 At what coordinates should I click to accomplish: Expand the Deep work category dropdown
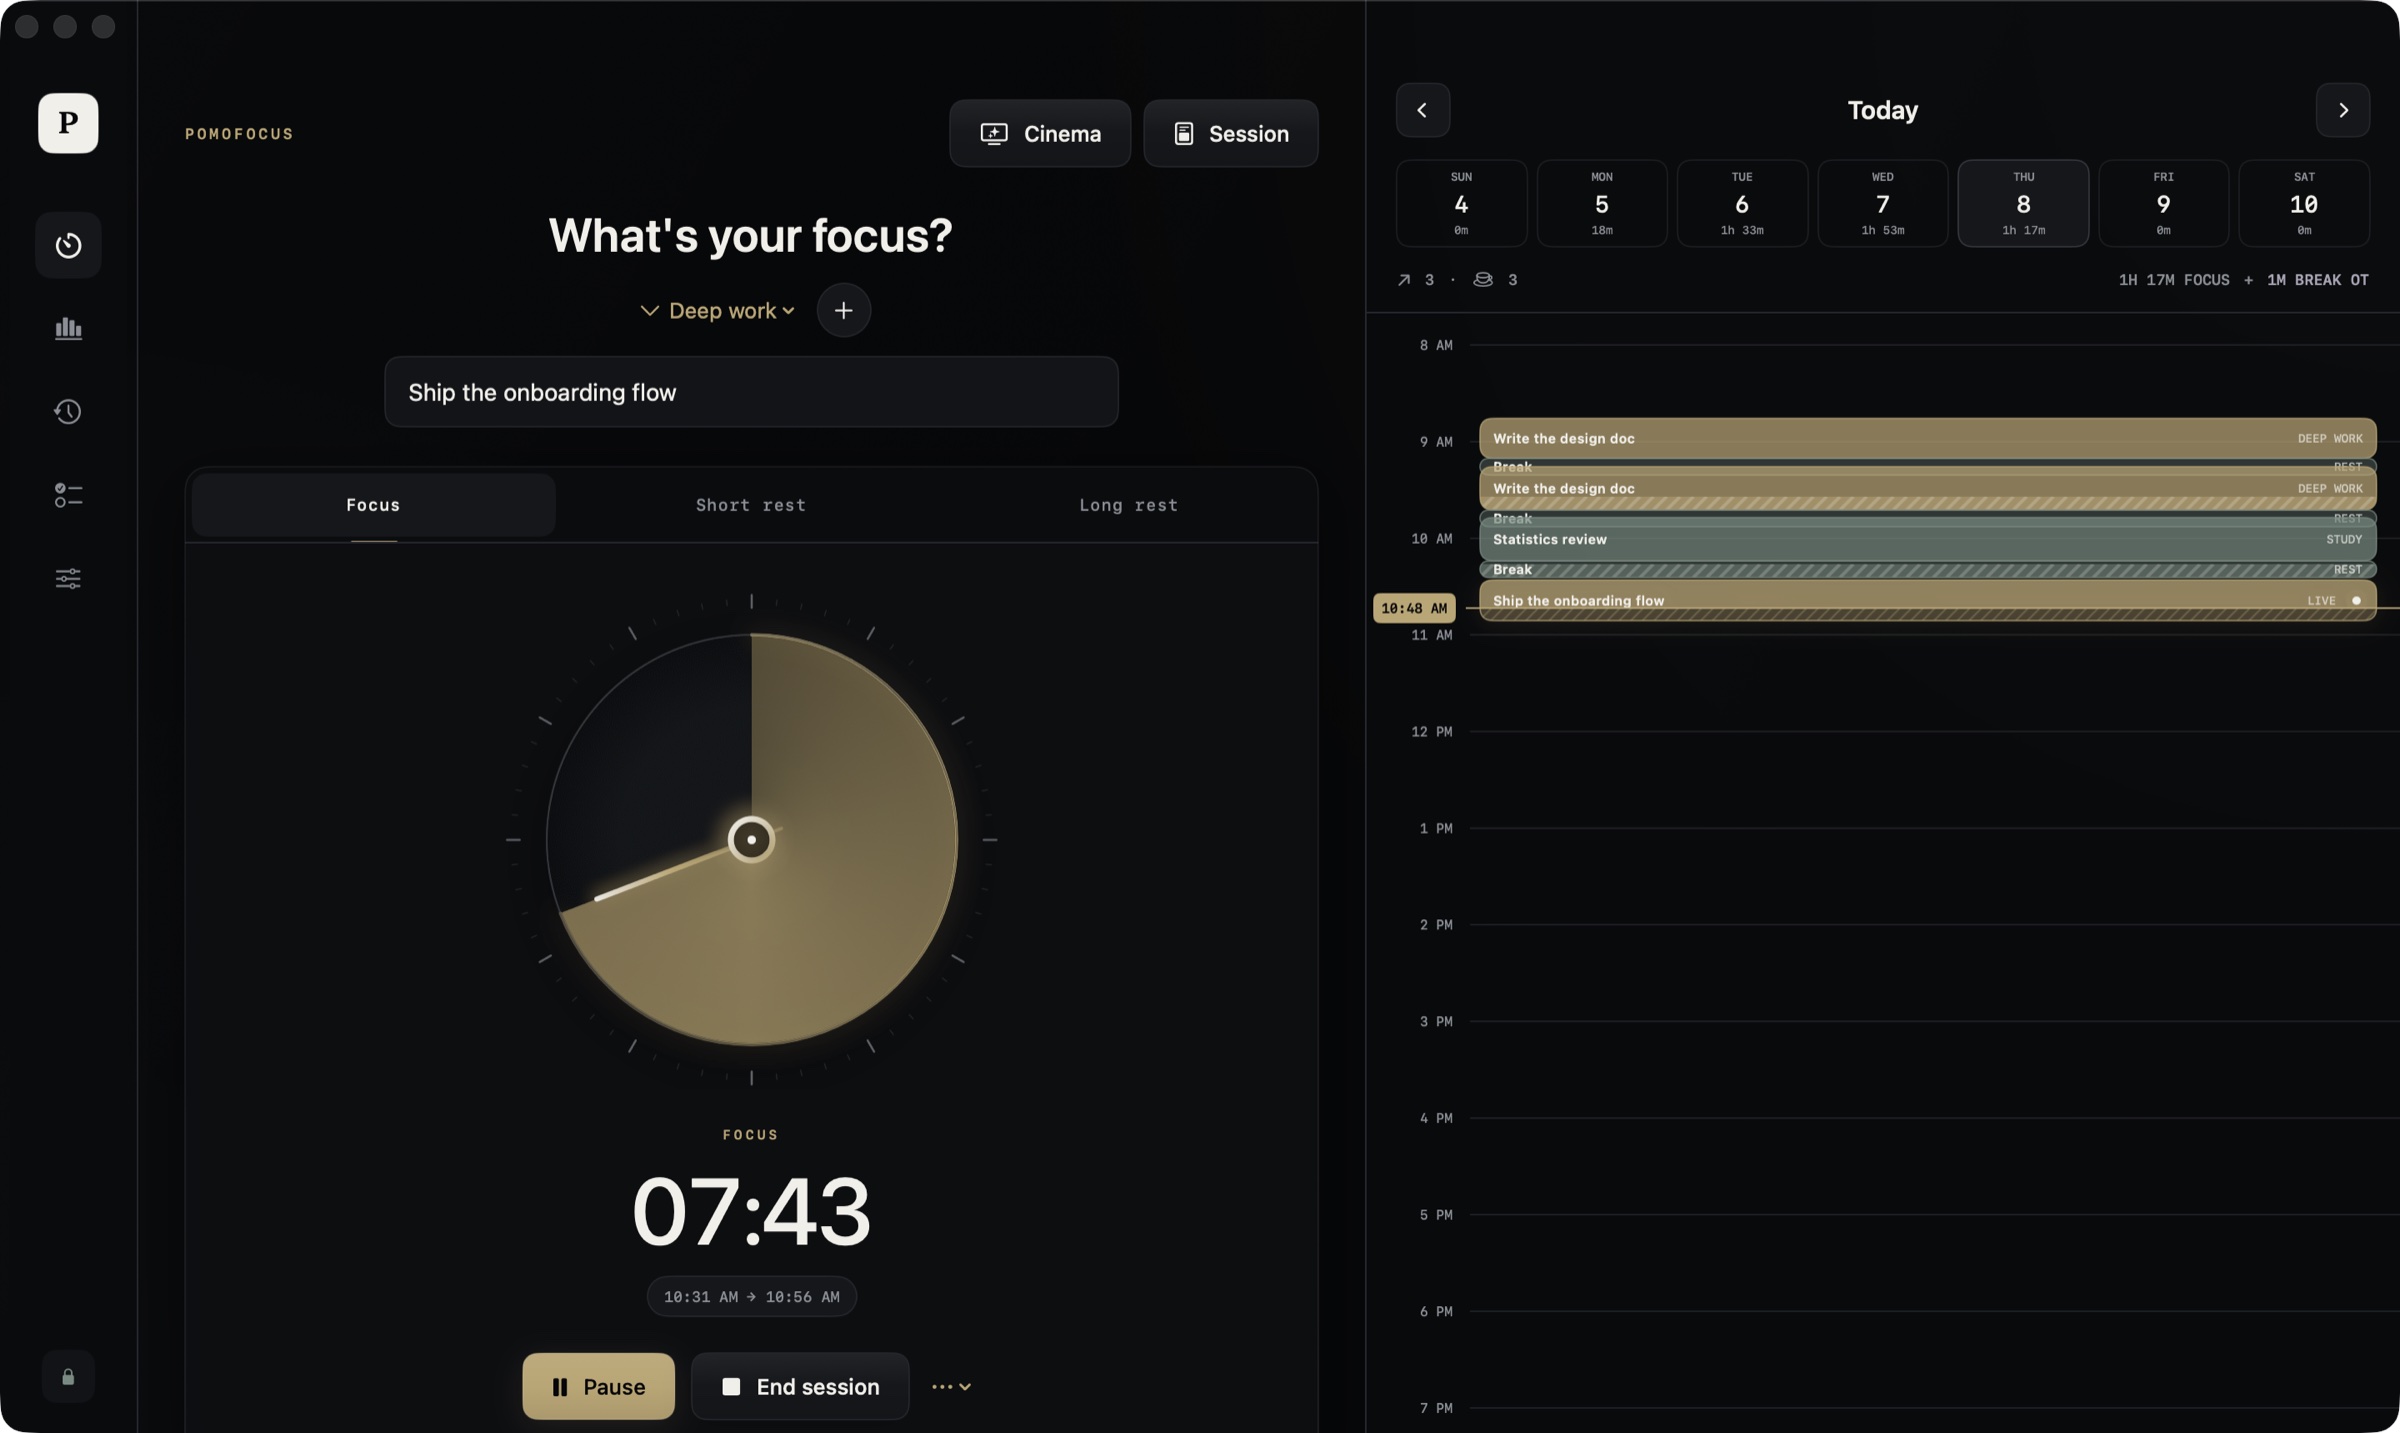(718, 310)
